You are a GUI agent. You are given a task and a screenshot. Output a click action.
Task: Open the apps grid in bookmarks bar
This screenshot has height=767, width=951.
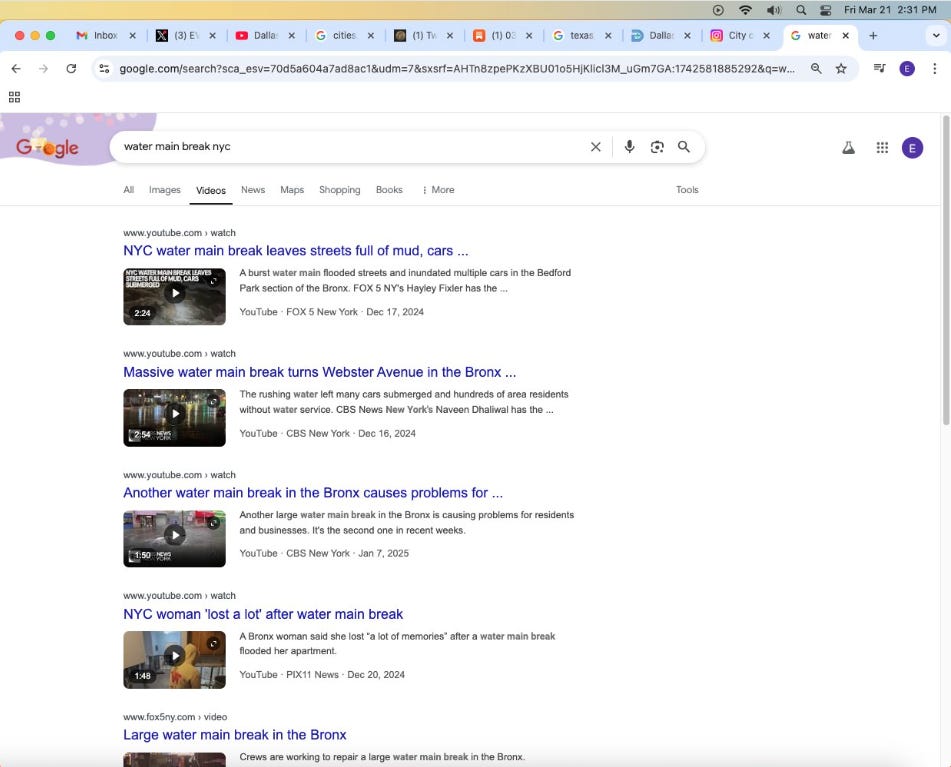(15, 97)
